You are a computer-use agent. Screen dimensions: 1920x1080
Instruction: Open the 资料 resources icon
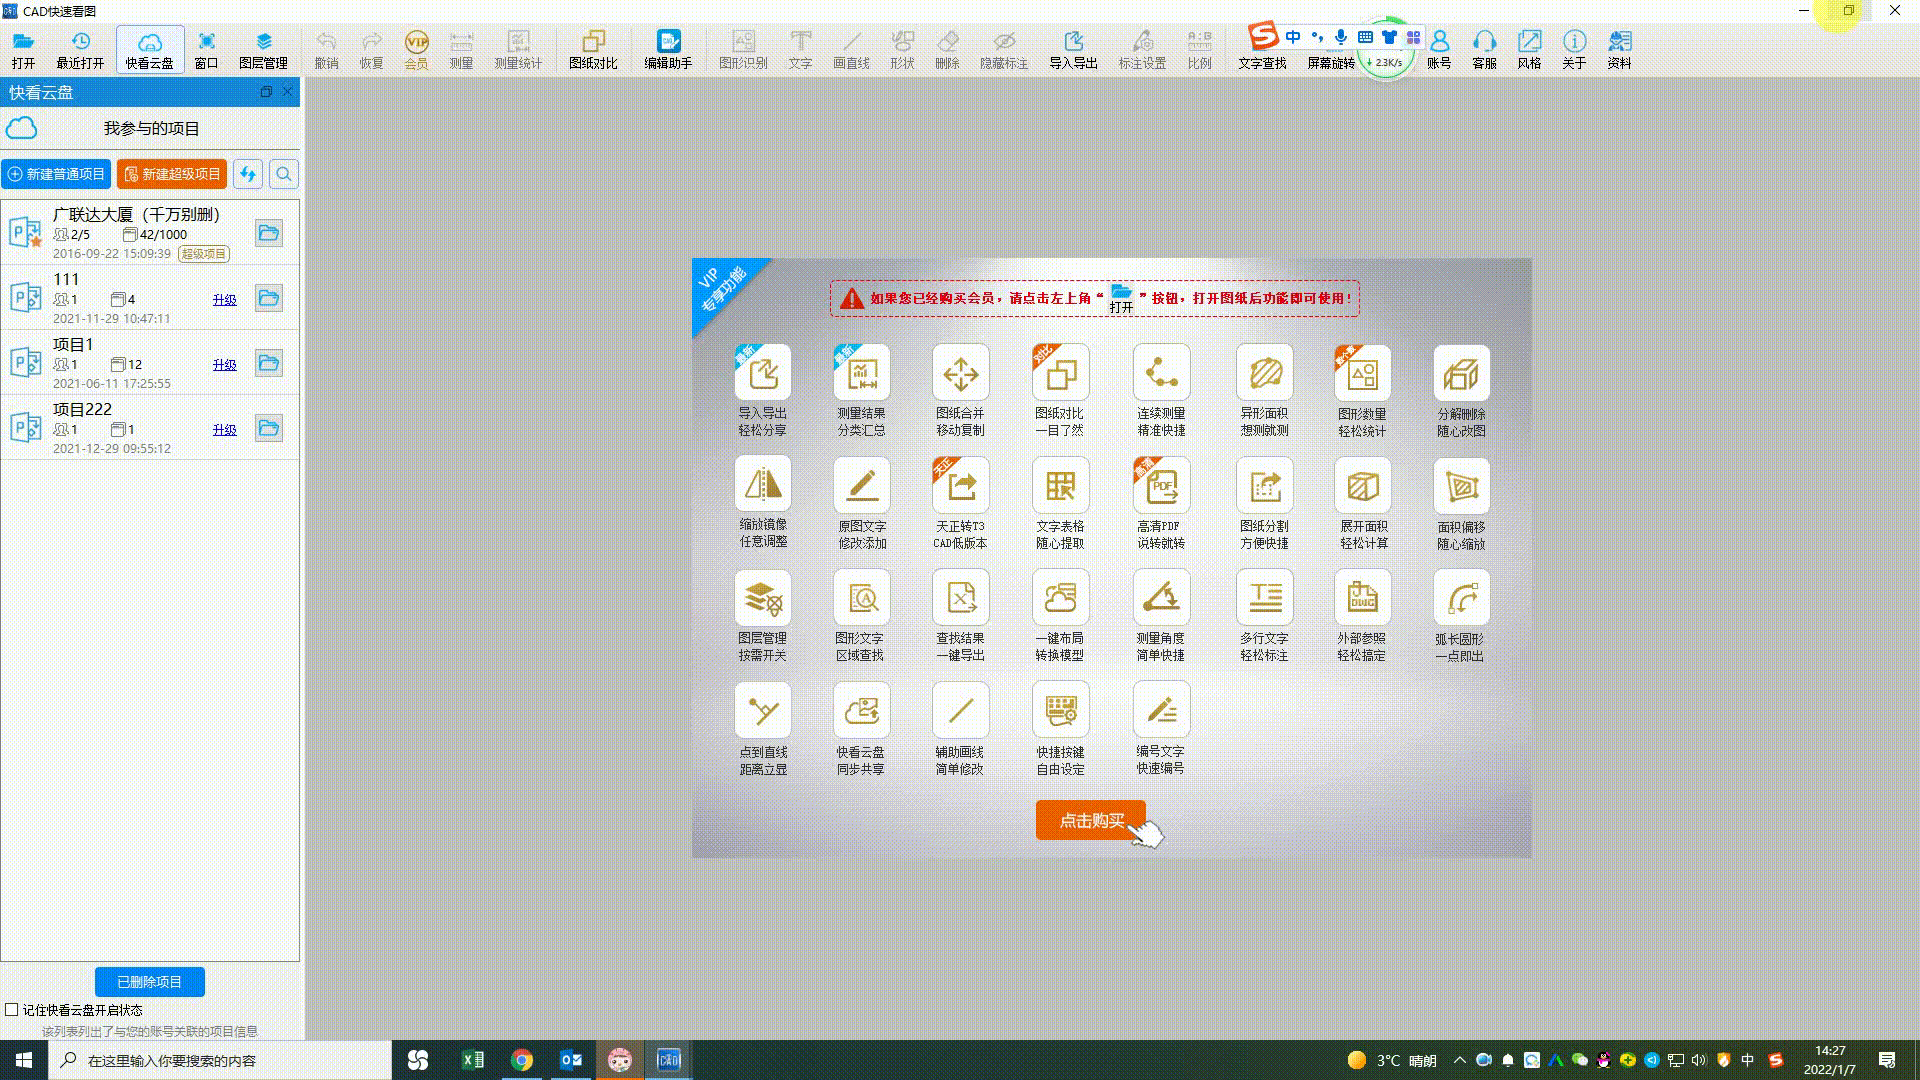point(1619,49)
